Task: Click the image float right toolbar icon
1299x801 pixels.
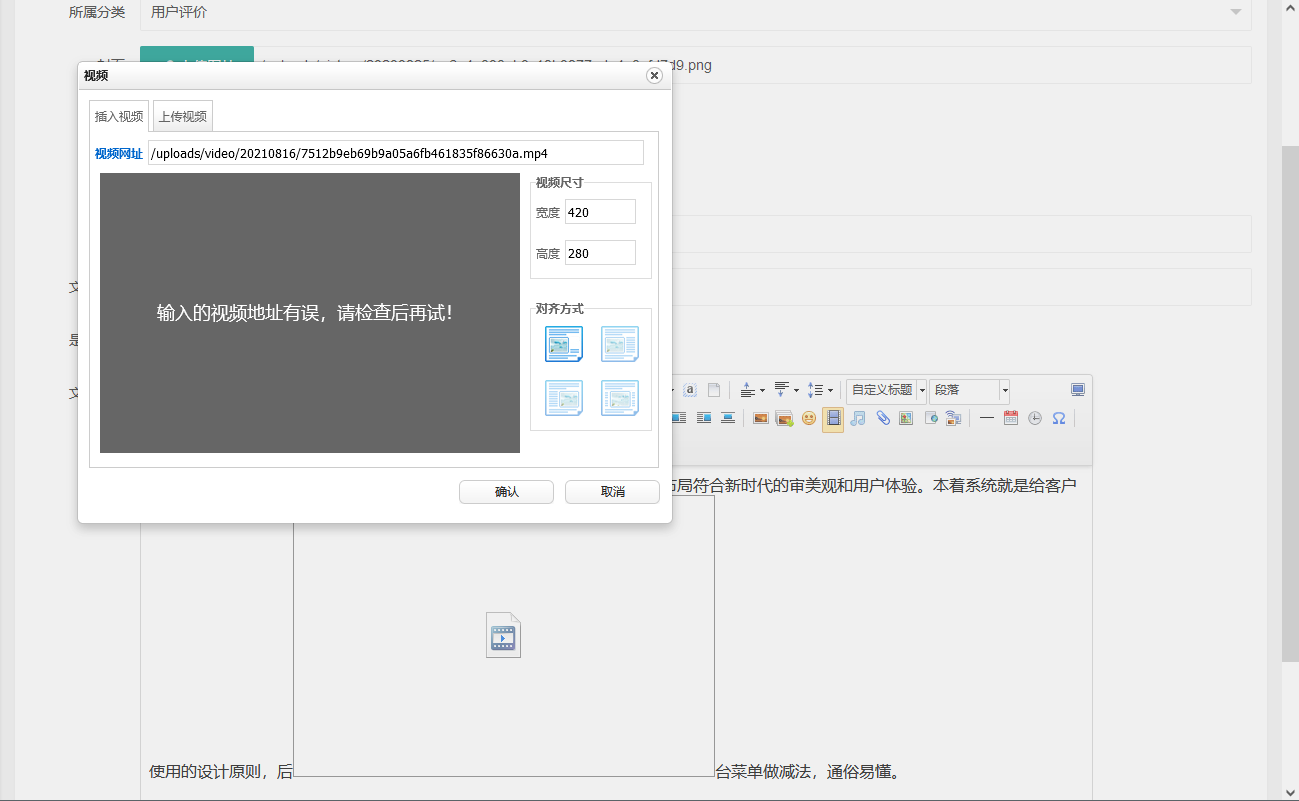Action: [x=704, y=418]
